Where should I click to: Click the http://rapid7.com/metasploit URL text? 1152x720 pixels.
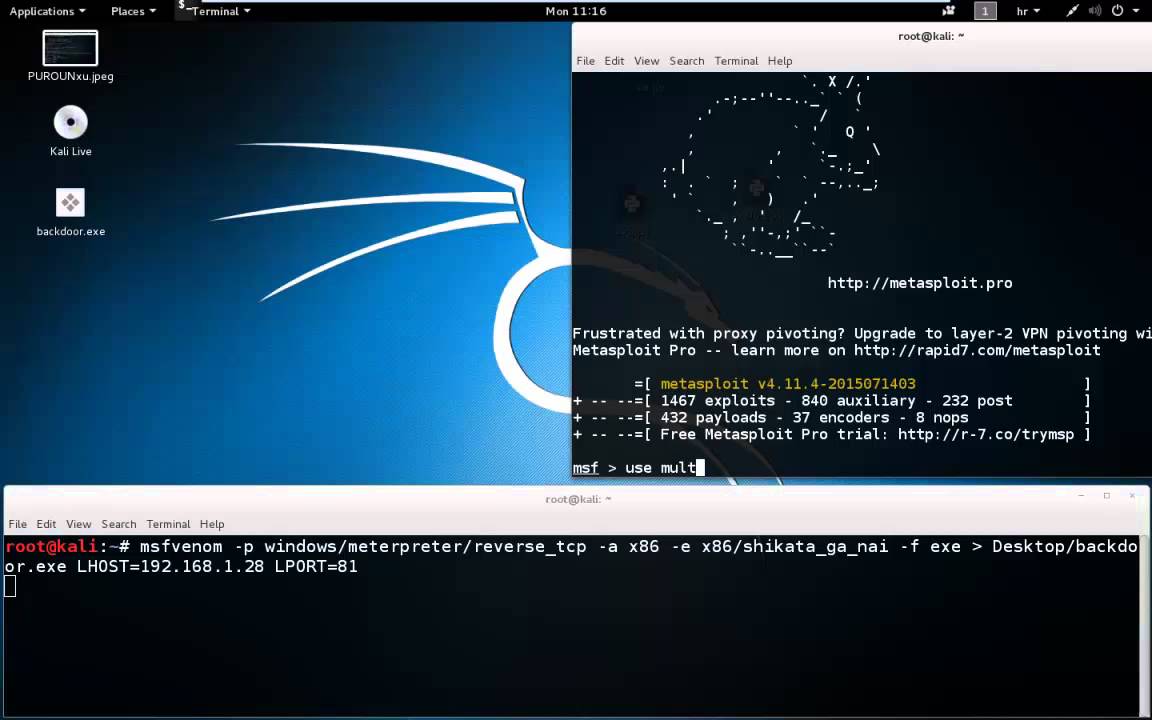977,350
